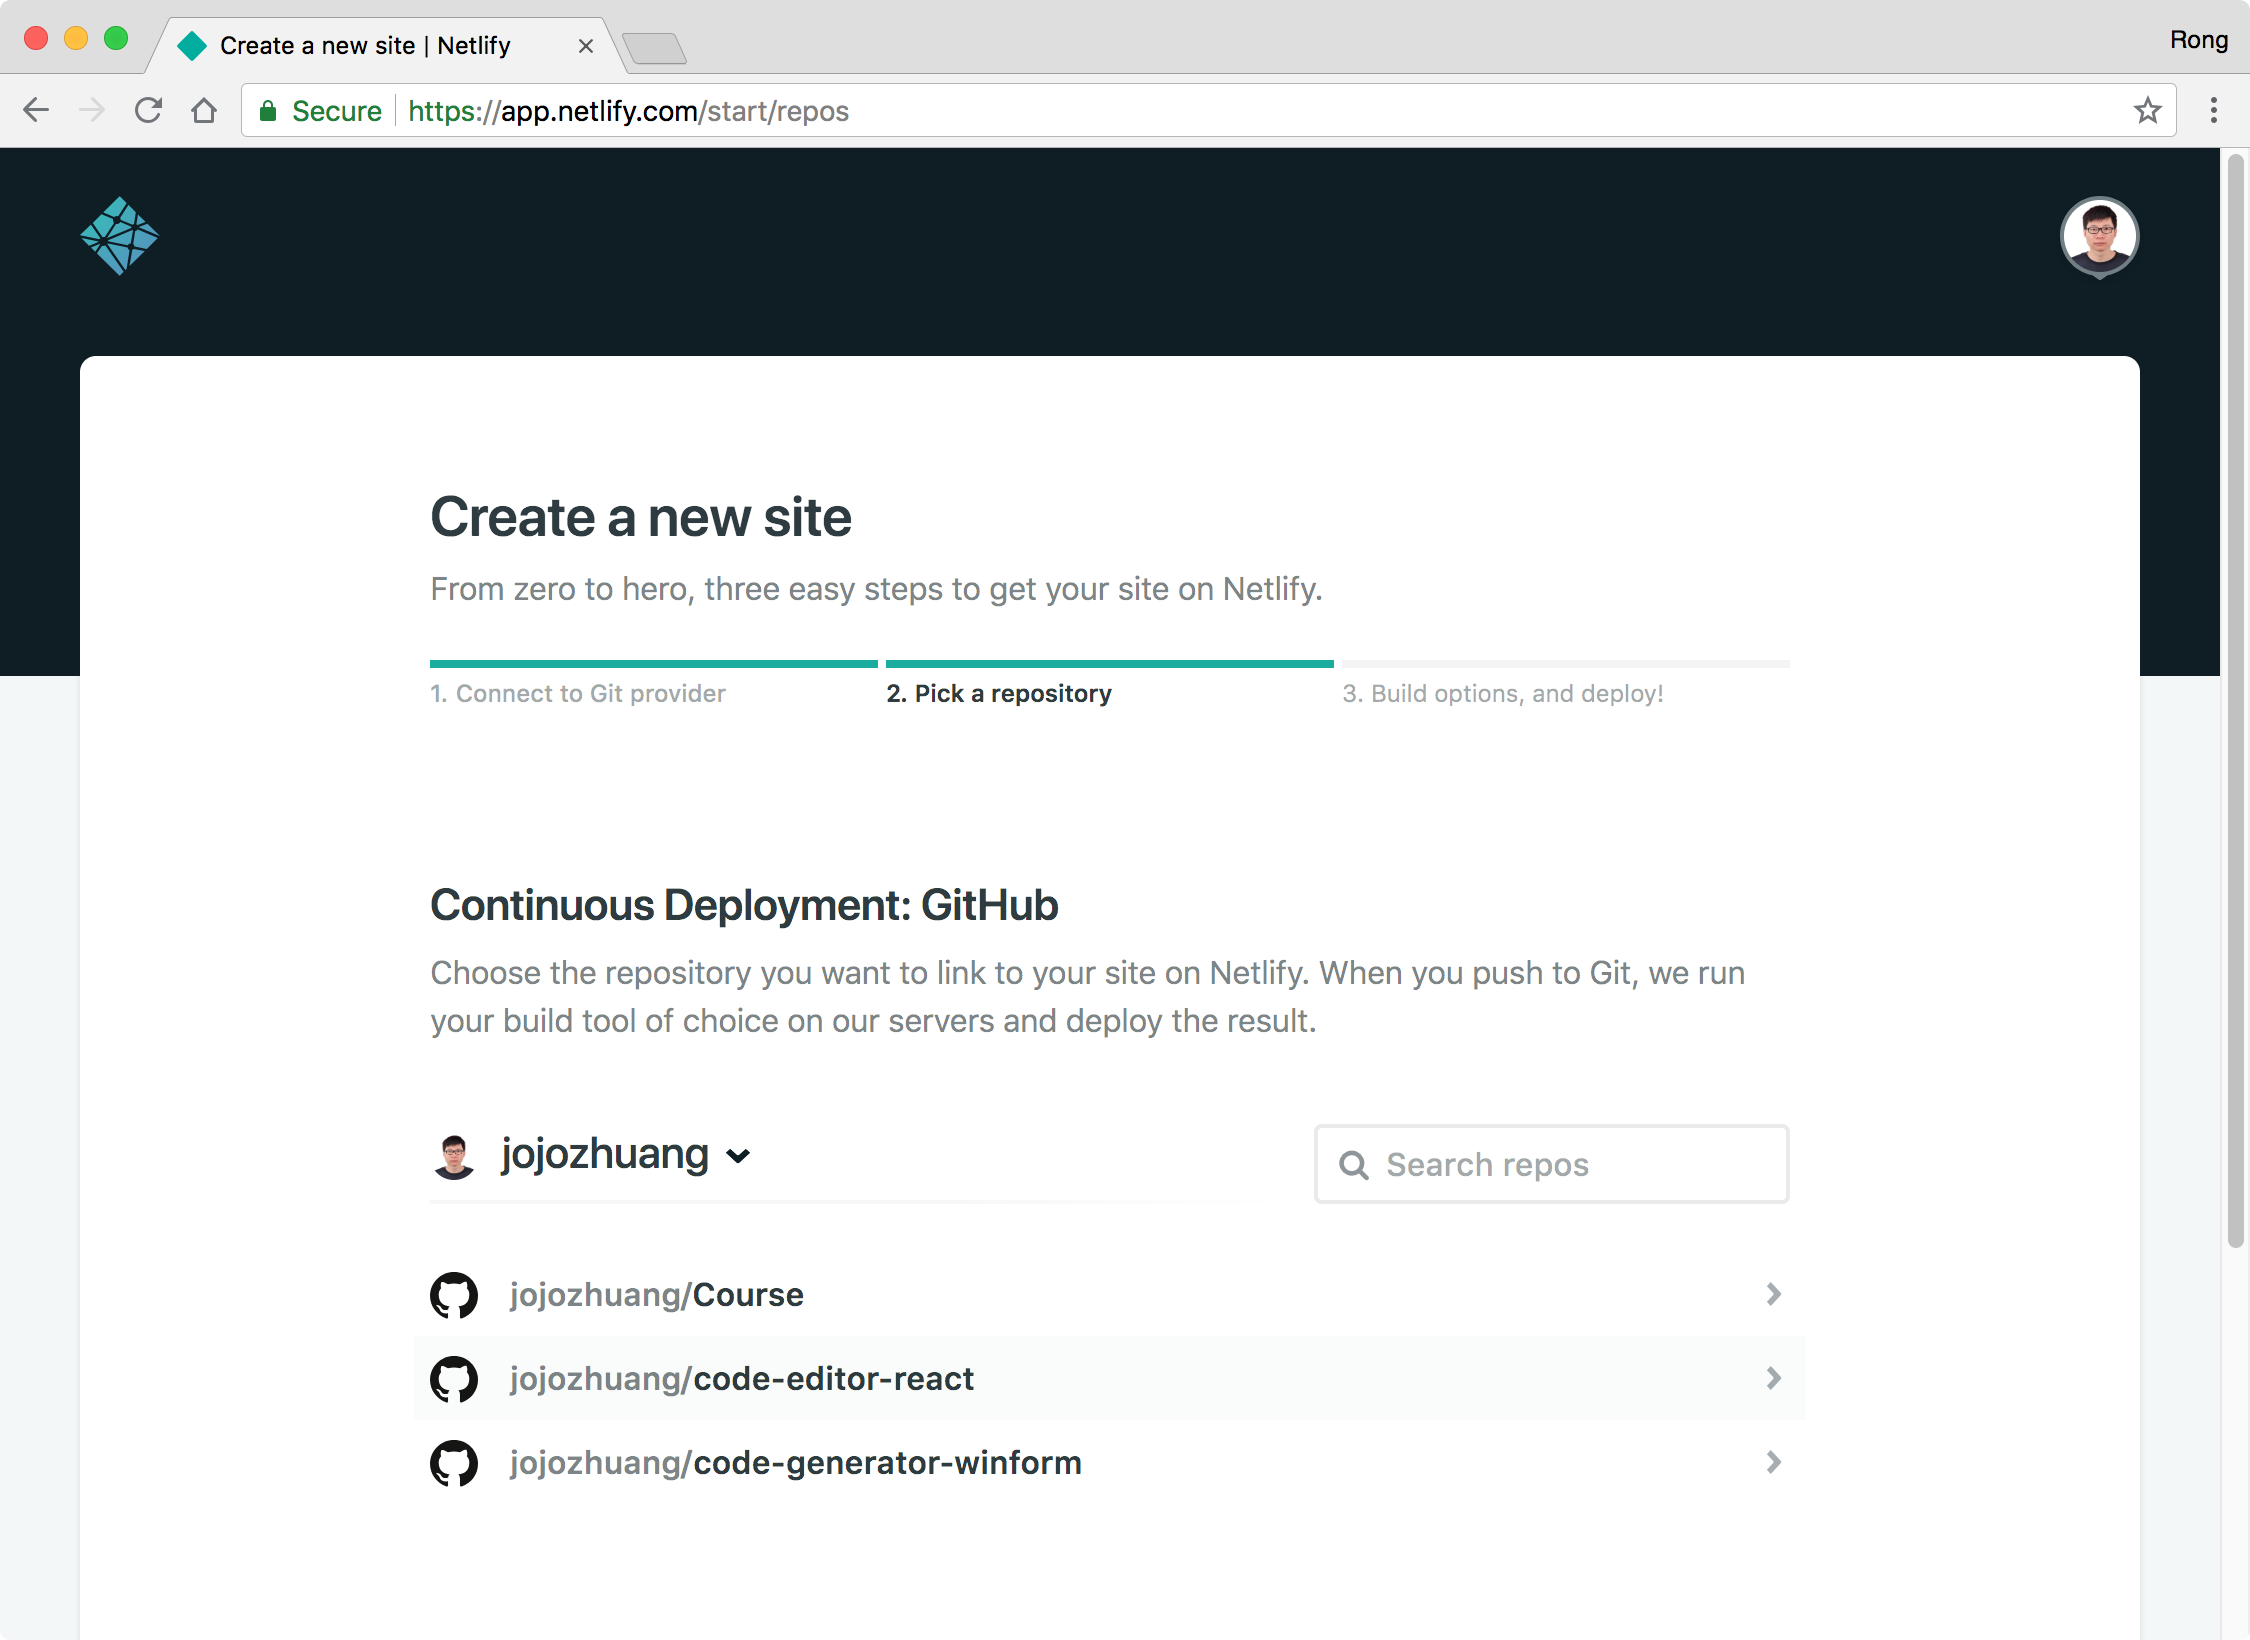This screenshot has width=2250, height=1640.
Task: Close the Netlify browser tab
Action: pos(586,46)
